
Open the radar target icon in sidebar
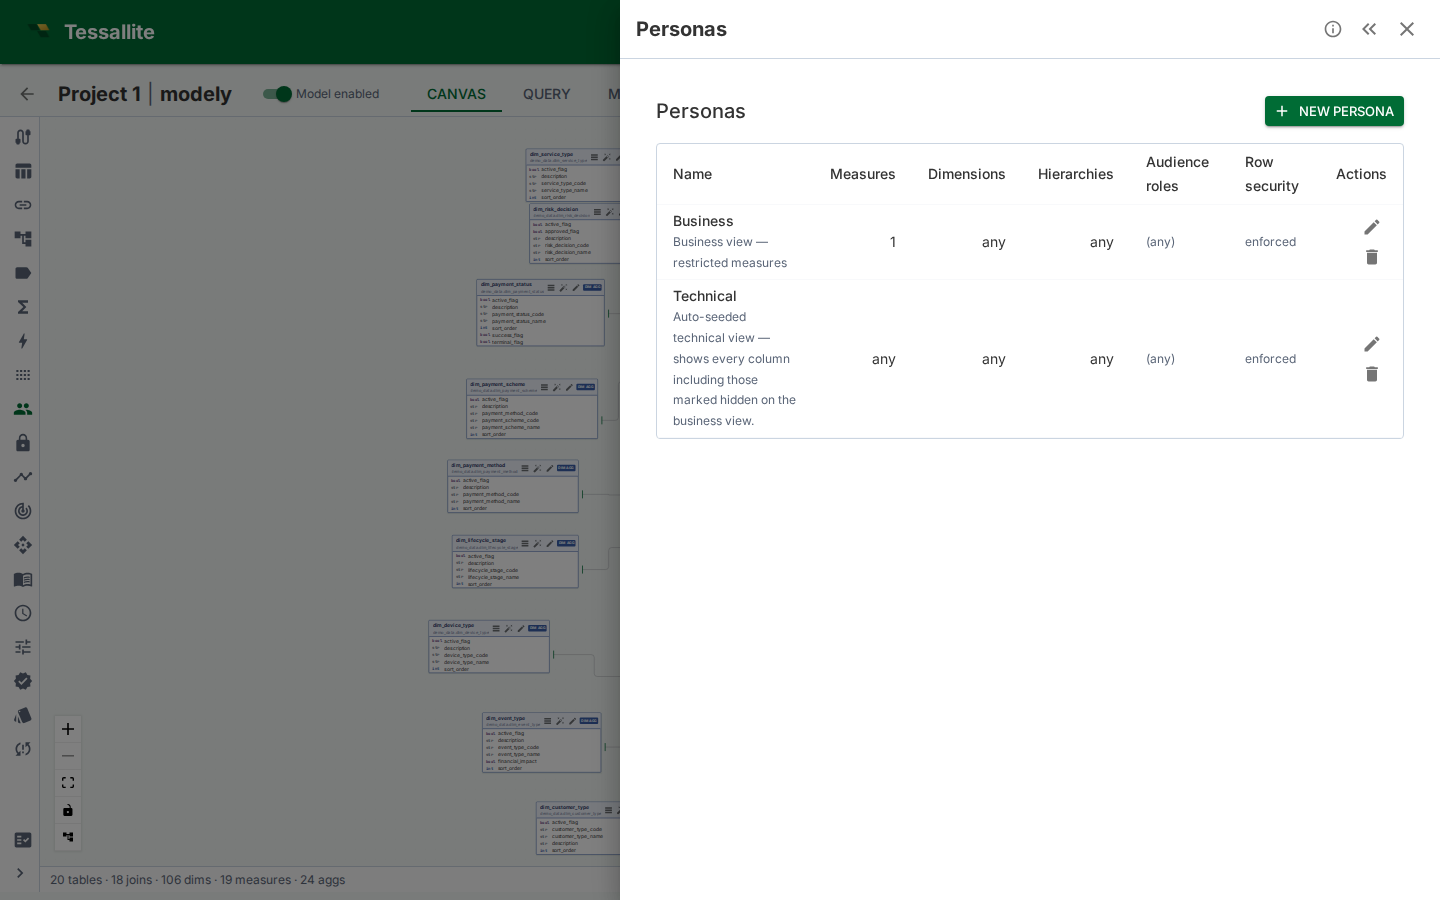(22, 511)
